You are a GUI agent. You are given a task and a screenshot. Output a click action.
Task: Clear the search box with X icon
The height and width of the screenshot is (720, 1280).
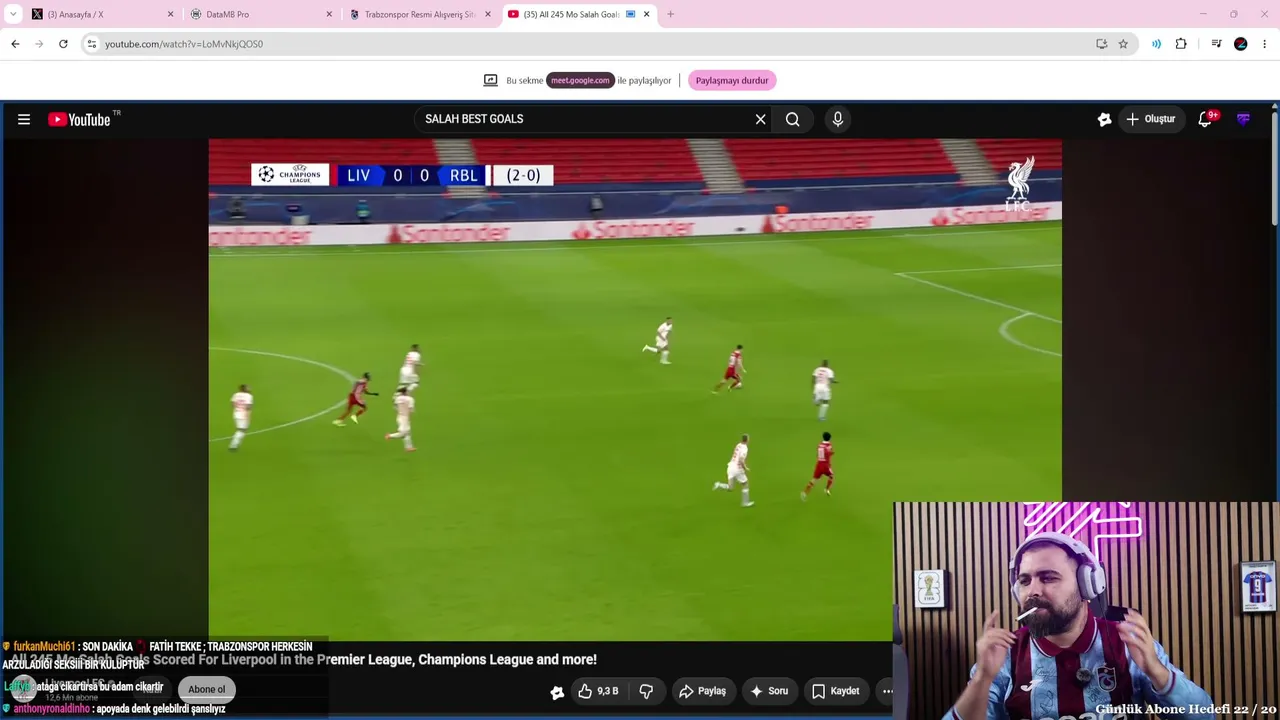(x=760, y=119)
